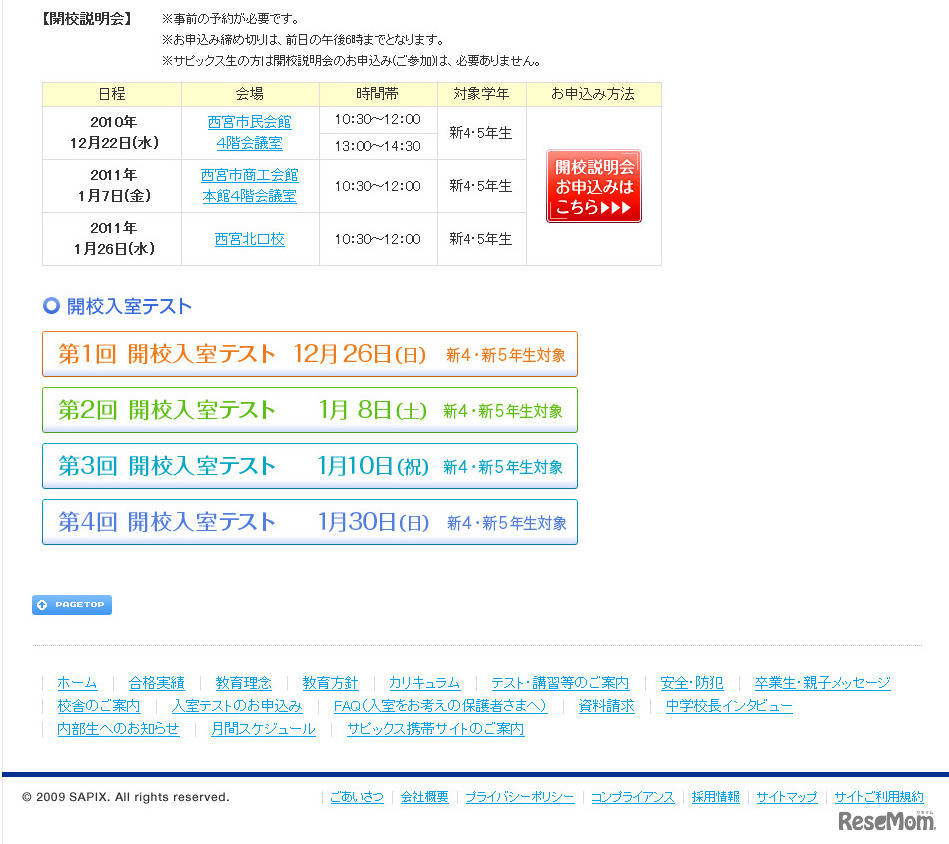Screen dimensions: 949x844
Task: Select the 第2回 開校入室テスト 1月8日 banner
Action: click(310, 410)
